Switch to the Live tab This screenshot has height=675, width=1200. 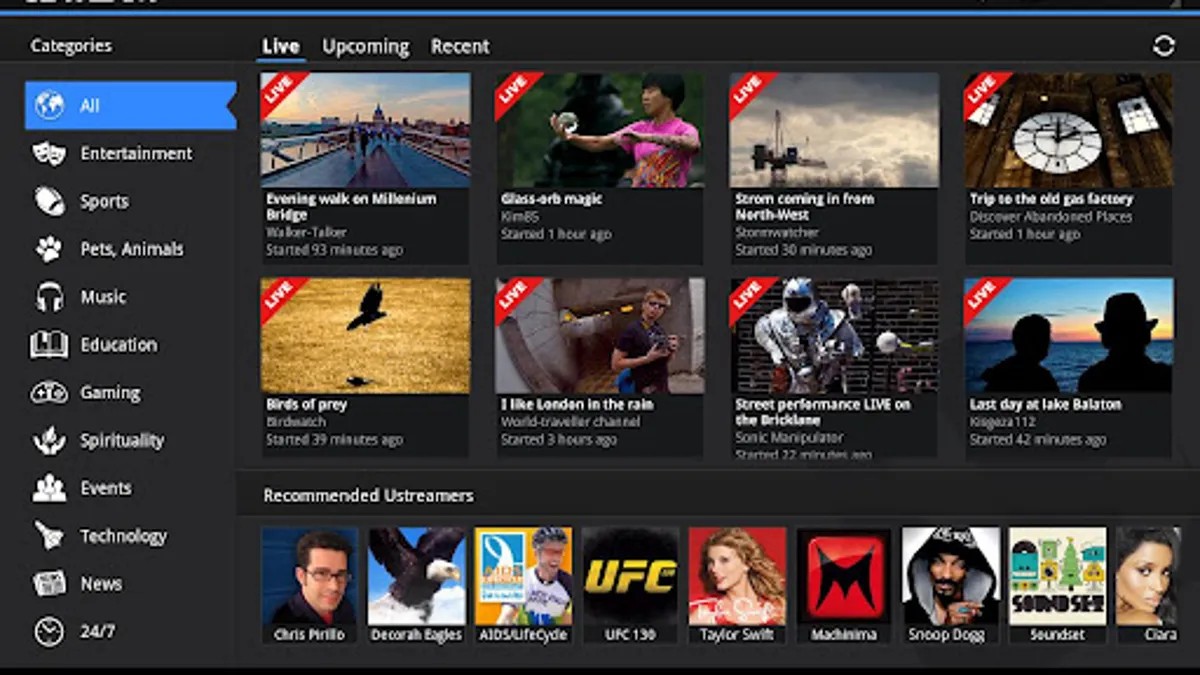click(281, 46)
